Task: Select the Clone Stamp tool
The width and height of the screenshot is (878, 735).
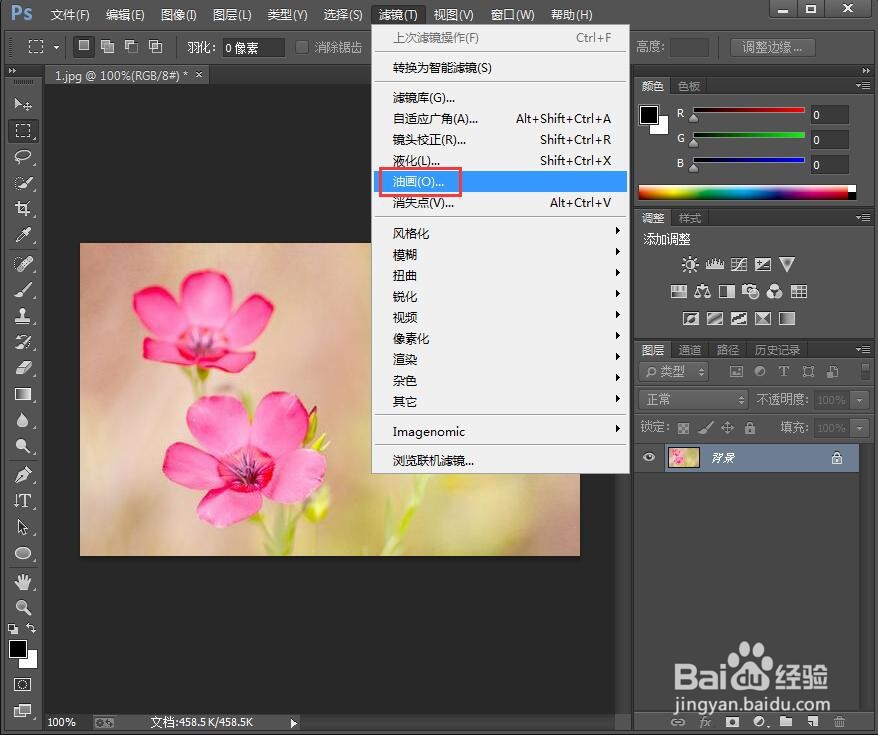Action: coord(22,316)
